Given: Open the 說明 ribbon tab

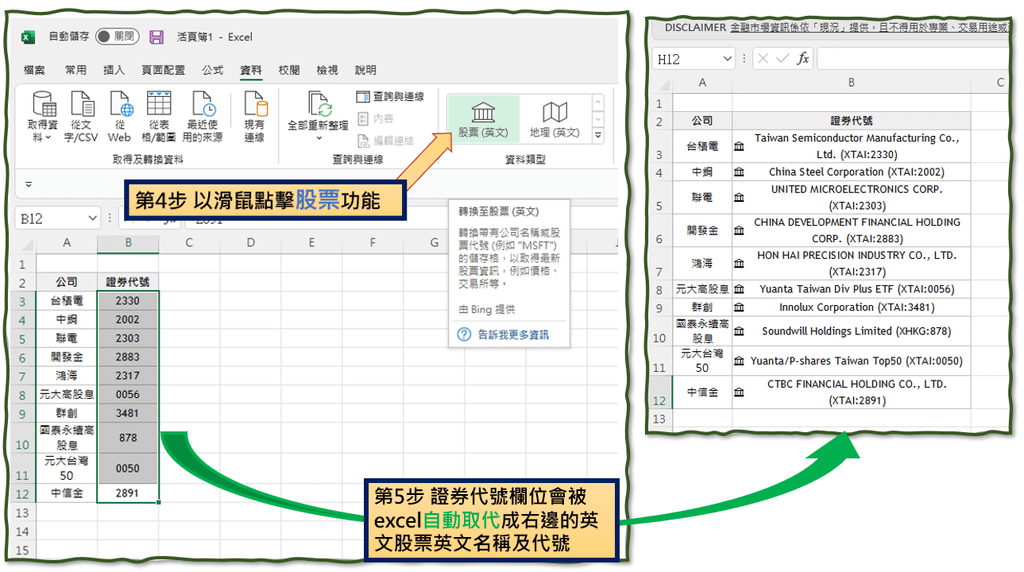Looking at the screenshot, I should point(366,70).
